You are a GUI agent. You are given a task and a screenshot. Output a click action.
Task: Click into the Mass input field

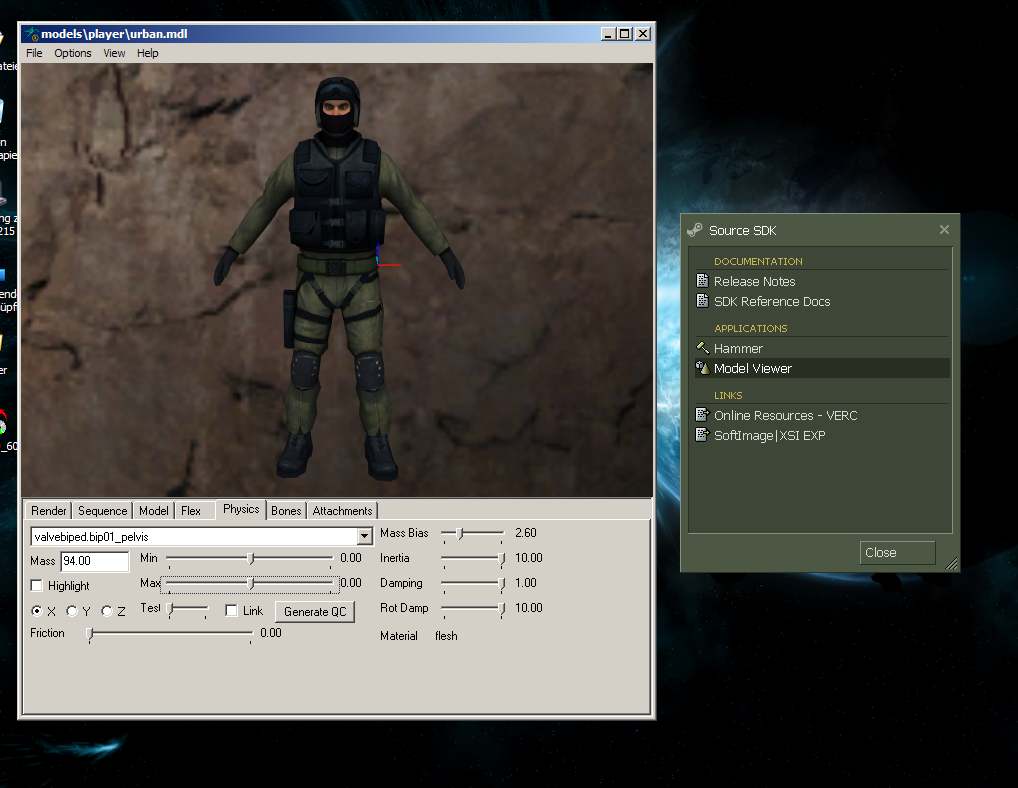pyautogui.click(x=95, y=561)
